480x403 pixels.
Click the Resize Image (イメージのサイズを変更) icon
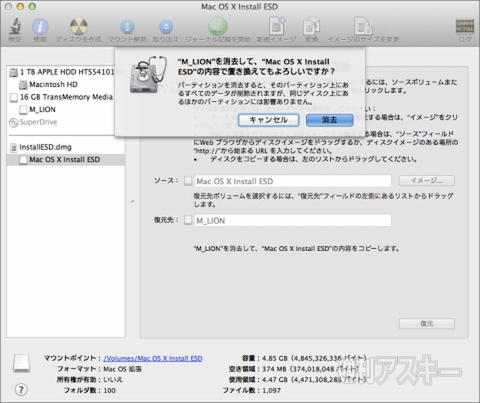(363, 26)
